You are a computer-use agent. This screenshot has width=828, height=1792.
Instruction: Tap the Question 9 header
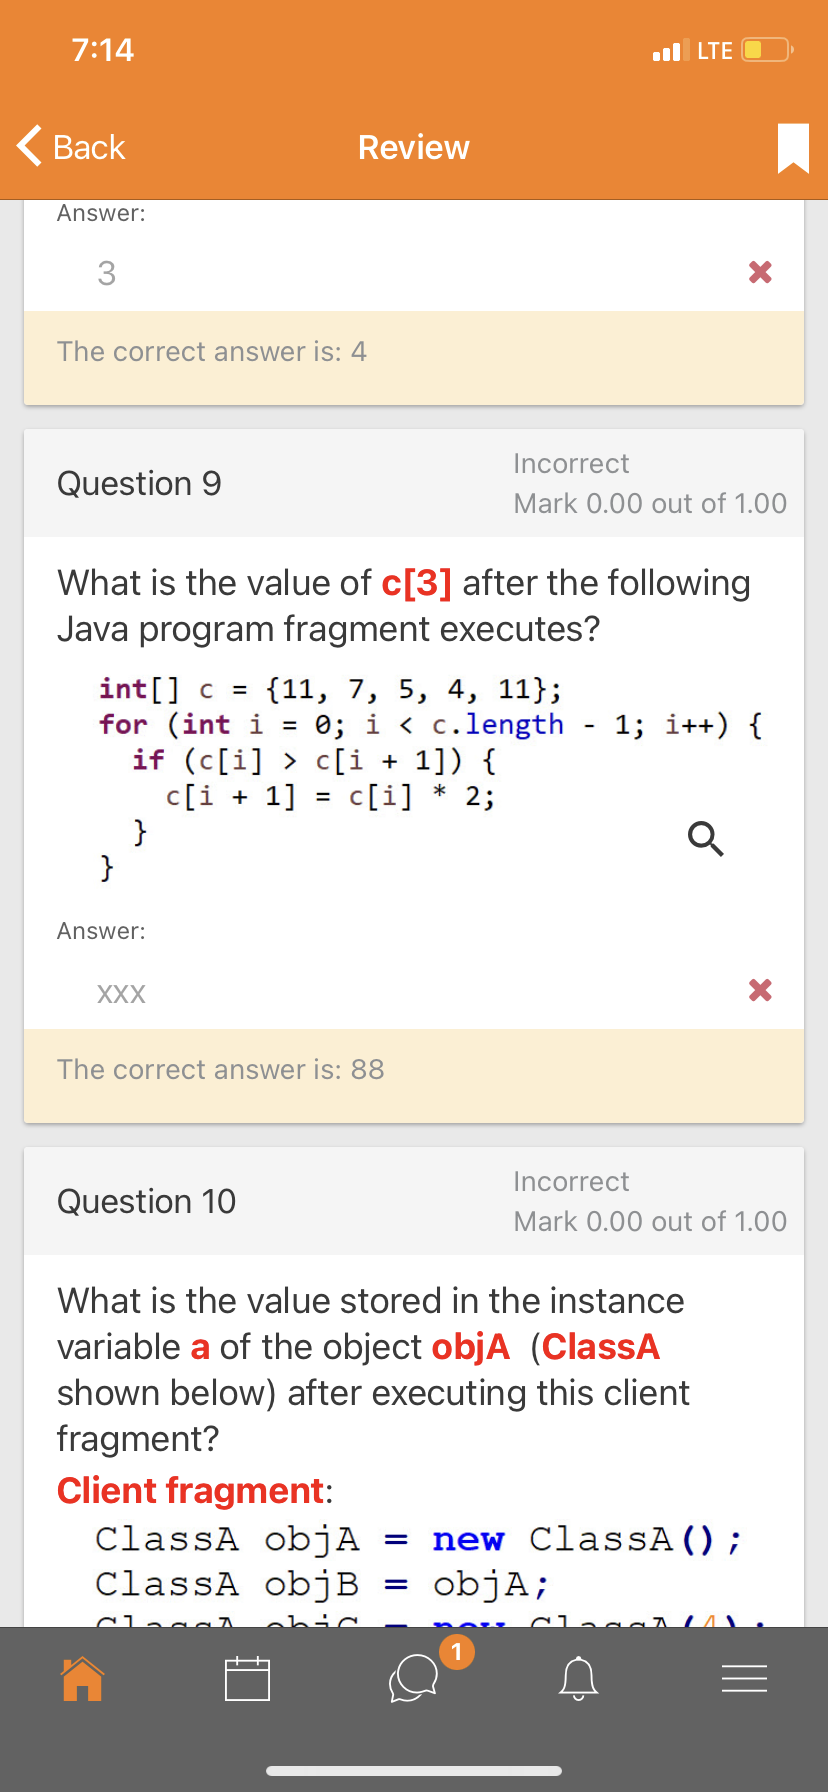139,484
